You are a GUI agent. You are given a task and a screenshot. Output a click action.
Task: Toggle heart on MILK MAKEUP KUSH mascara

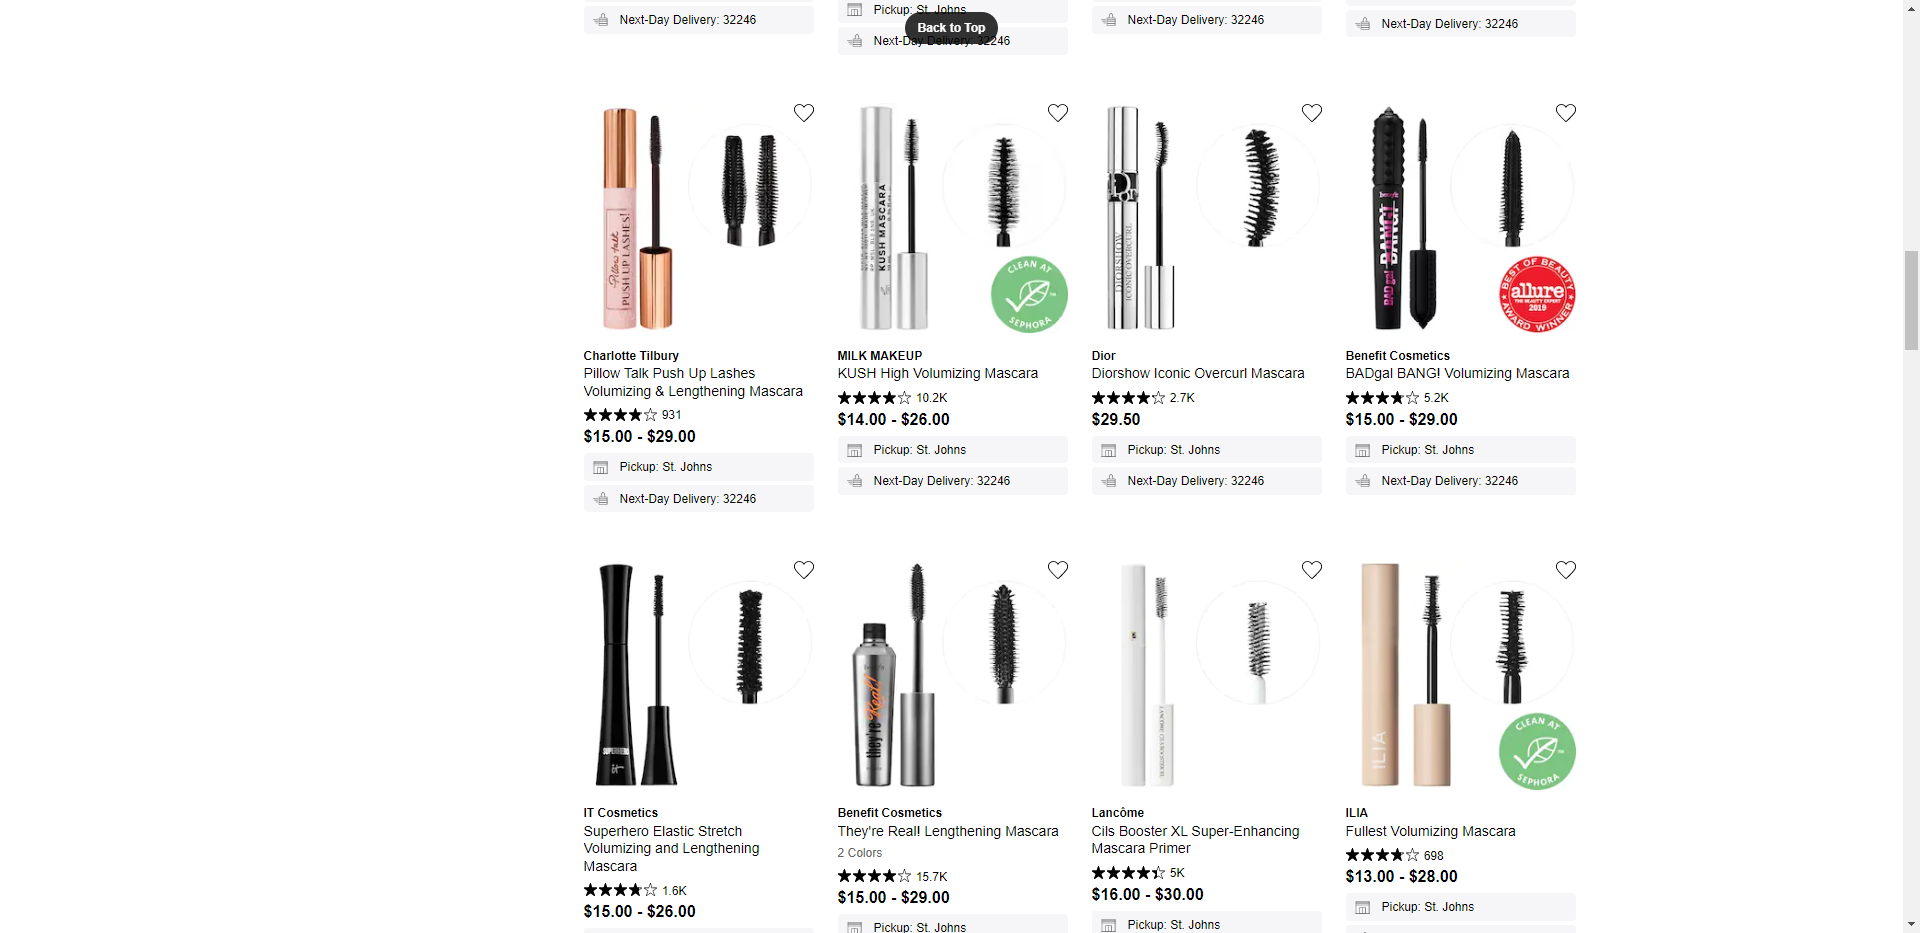(x=1057, y=113)
